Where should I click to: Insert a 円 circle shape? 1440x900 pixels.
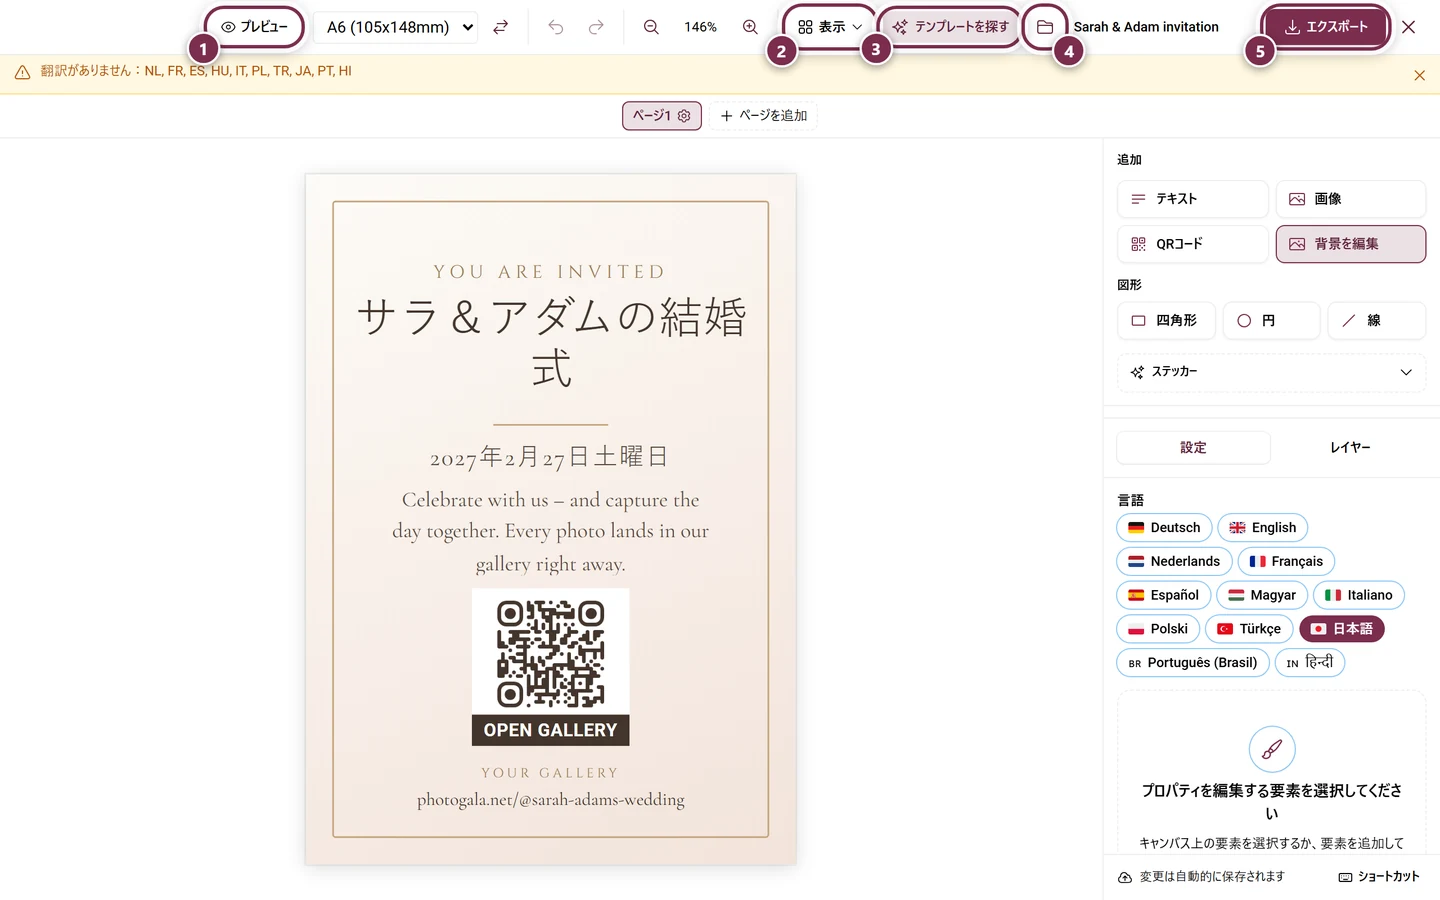pyautogui.click(x=1271, y=321)
